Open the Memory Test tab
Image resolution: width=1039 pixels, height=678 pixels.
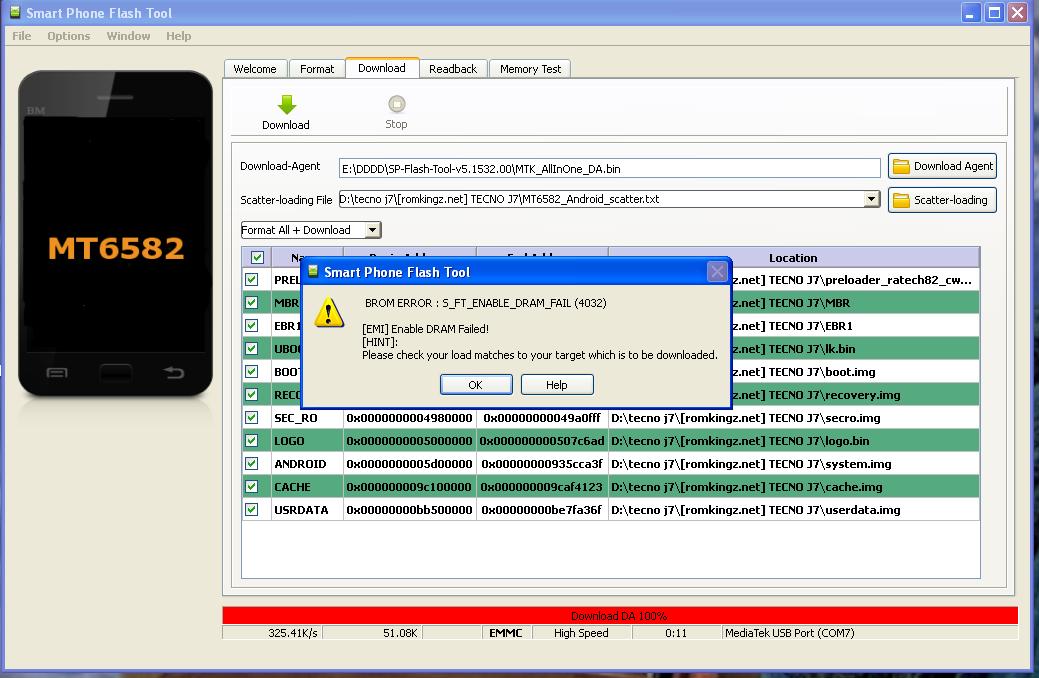[530, 69]
